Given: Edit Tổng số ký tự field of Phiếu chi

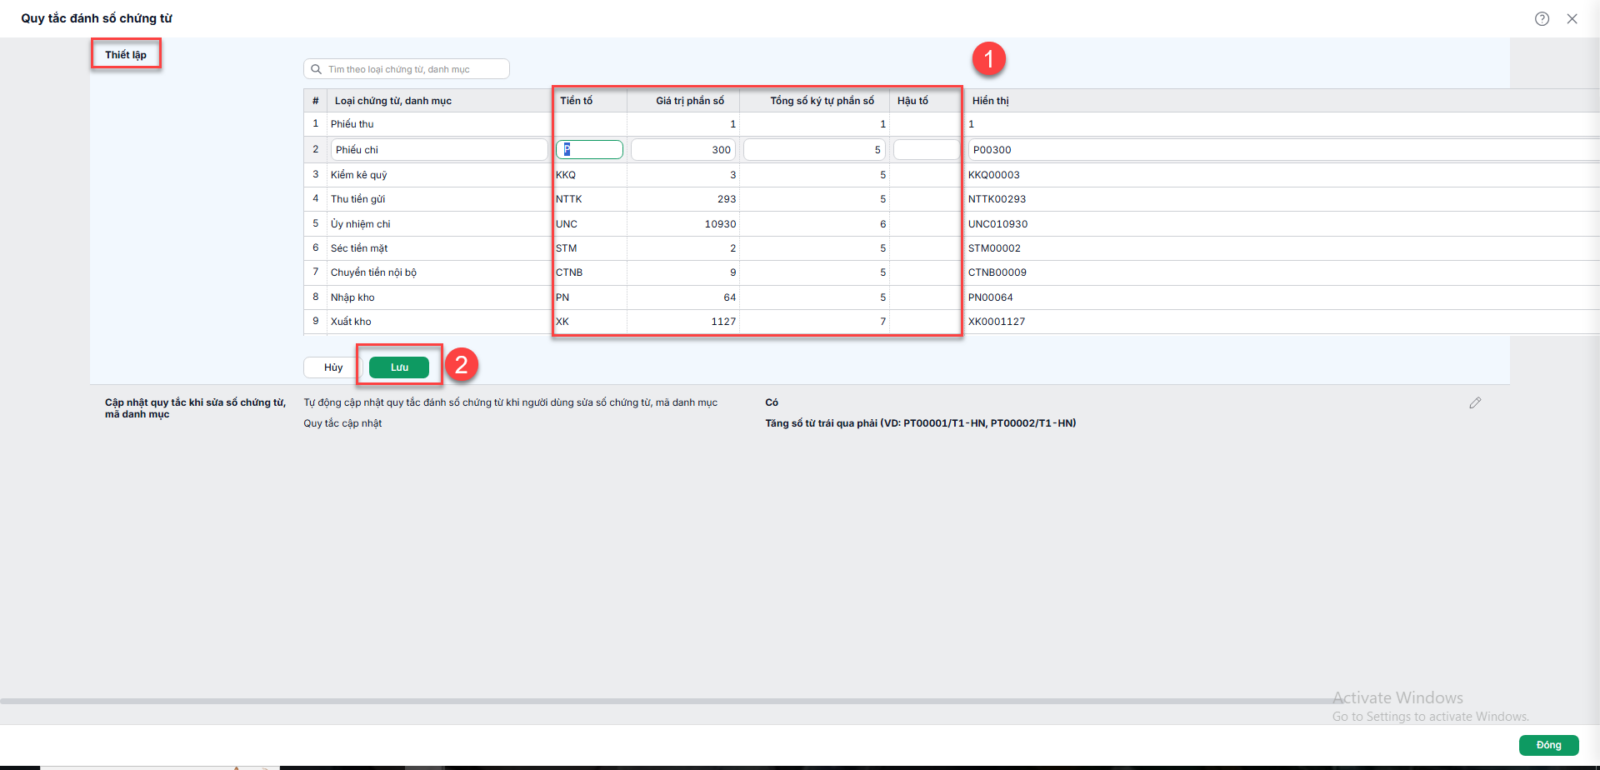Looking at the screenshot, I should pyautogui.click(x=814, y=150).
